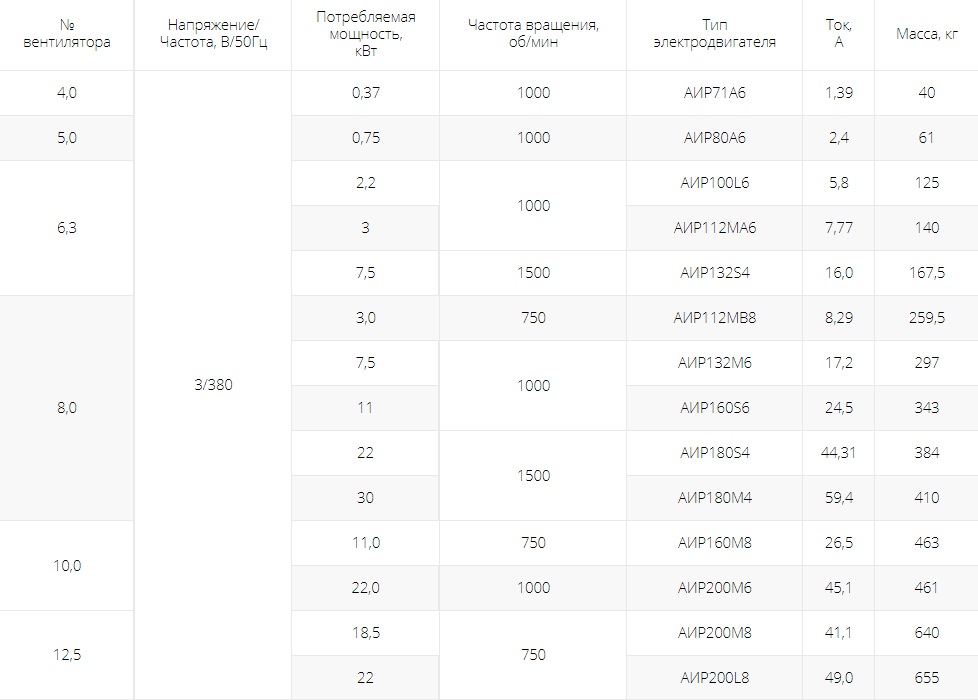Click the № вентилятора column header
This screenshot has height=700, width=978.
(67, 34)
